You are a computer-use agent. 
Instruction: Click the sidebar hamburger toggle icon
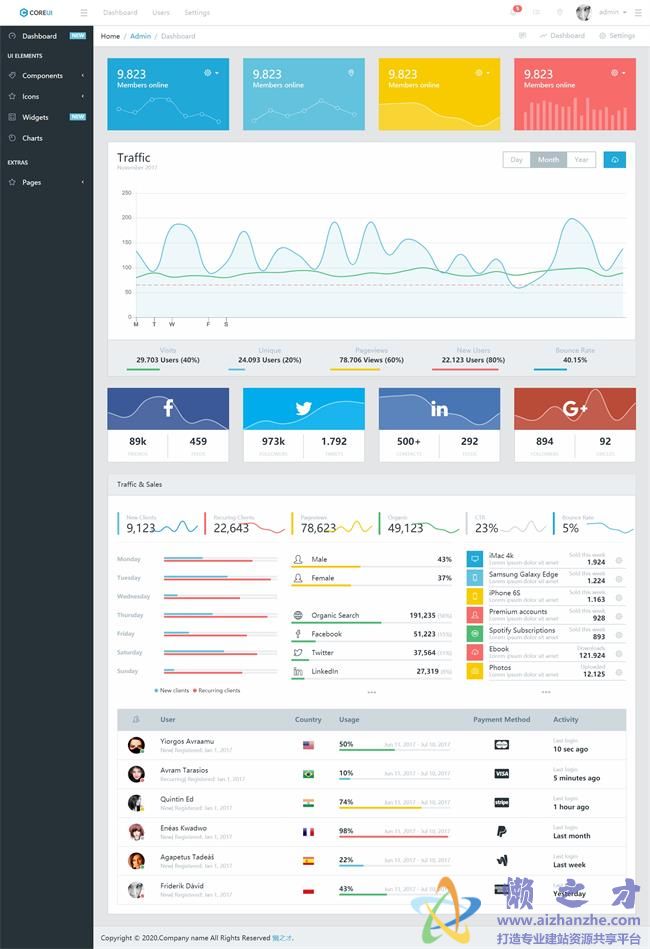84,13
